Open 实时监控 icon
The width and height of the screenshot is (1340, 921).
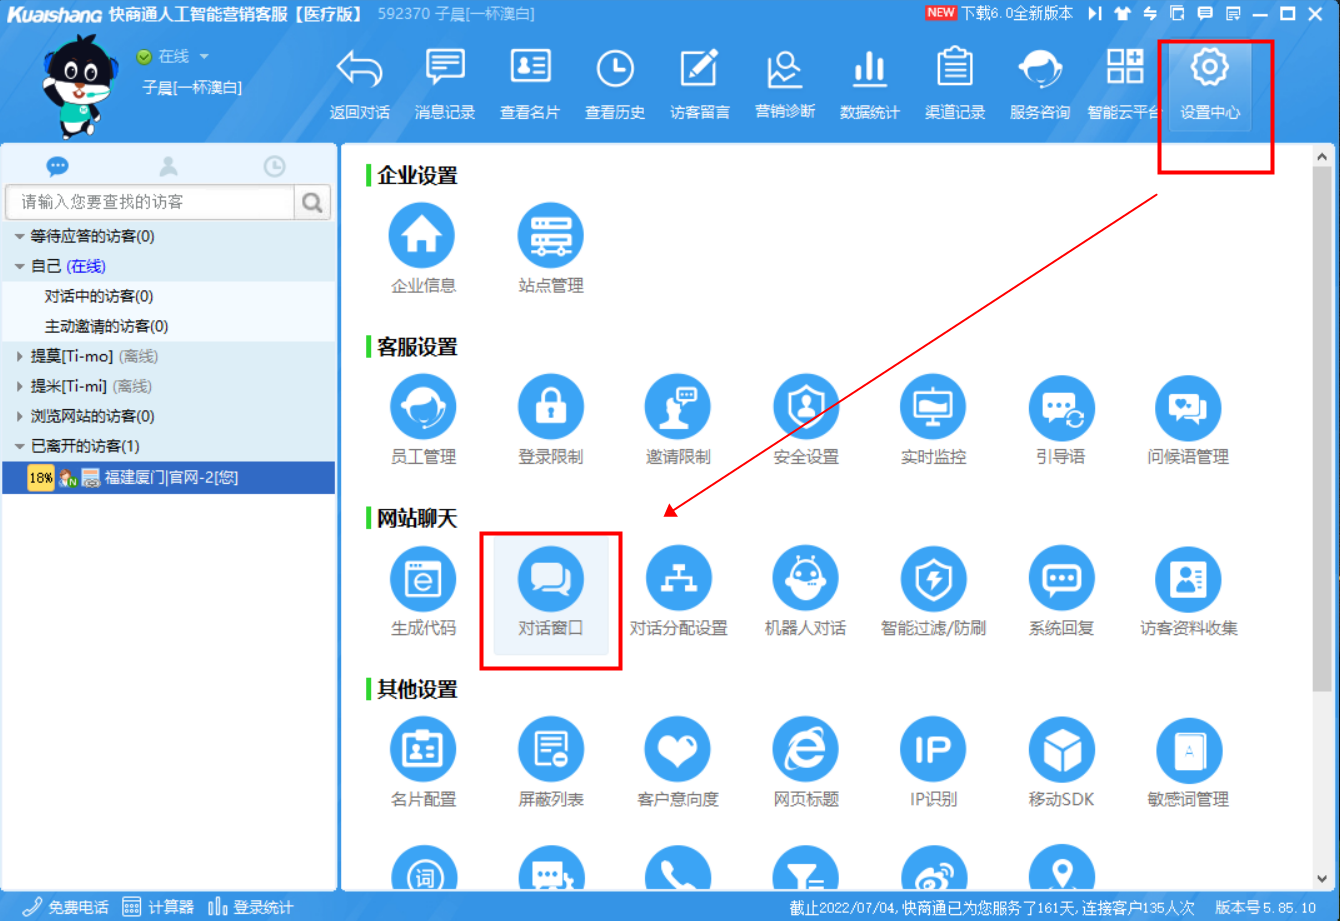point(933,407)
